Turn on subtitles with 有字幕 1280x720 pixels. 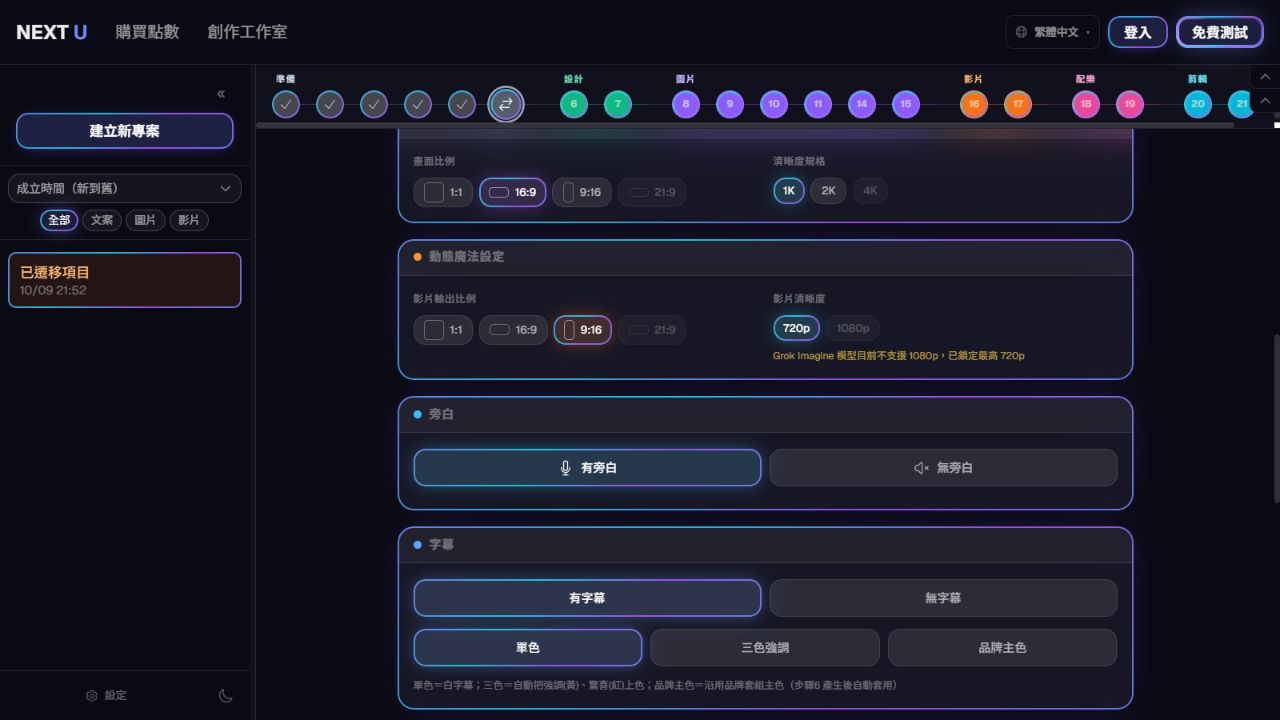click(587, 598)
